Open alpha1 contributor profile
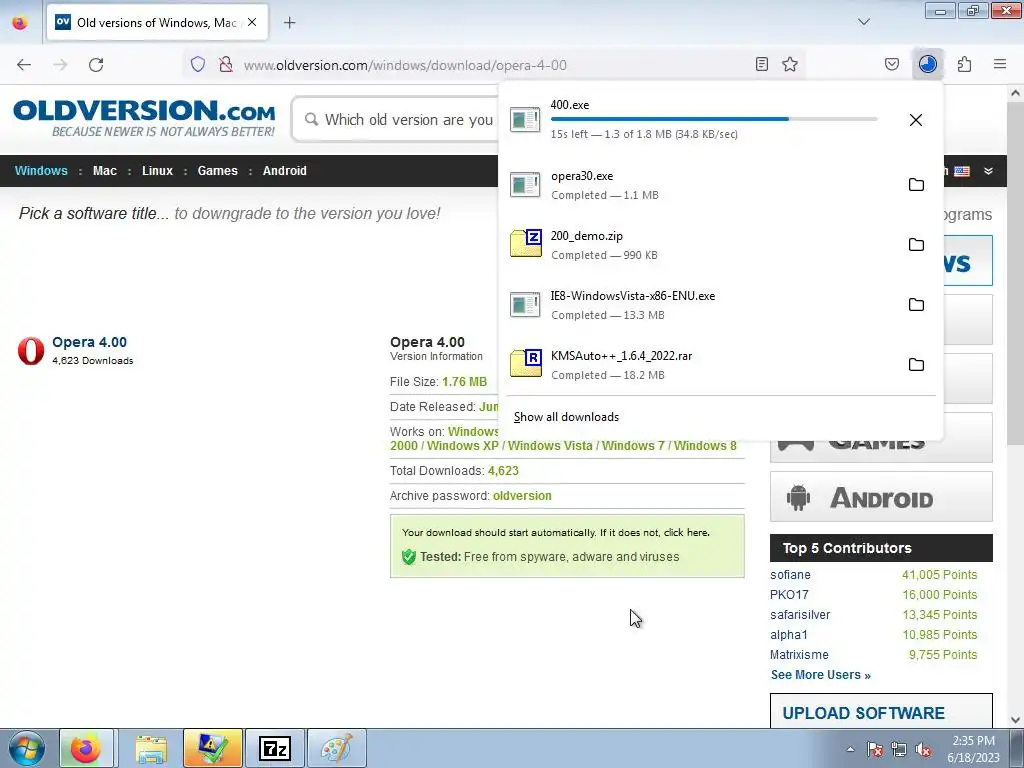Viewport: 1024px width, 768px height. 789,635
